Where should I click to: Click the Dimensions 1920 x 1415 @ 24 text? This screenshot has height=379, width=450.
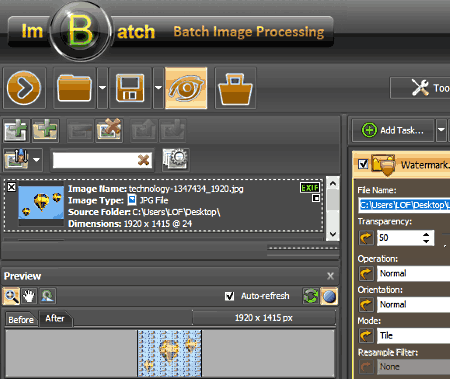click(130, 224)
